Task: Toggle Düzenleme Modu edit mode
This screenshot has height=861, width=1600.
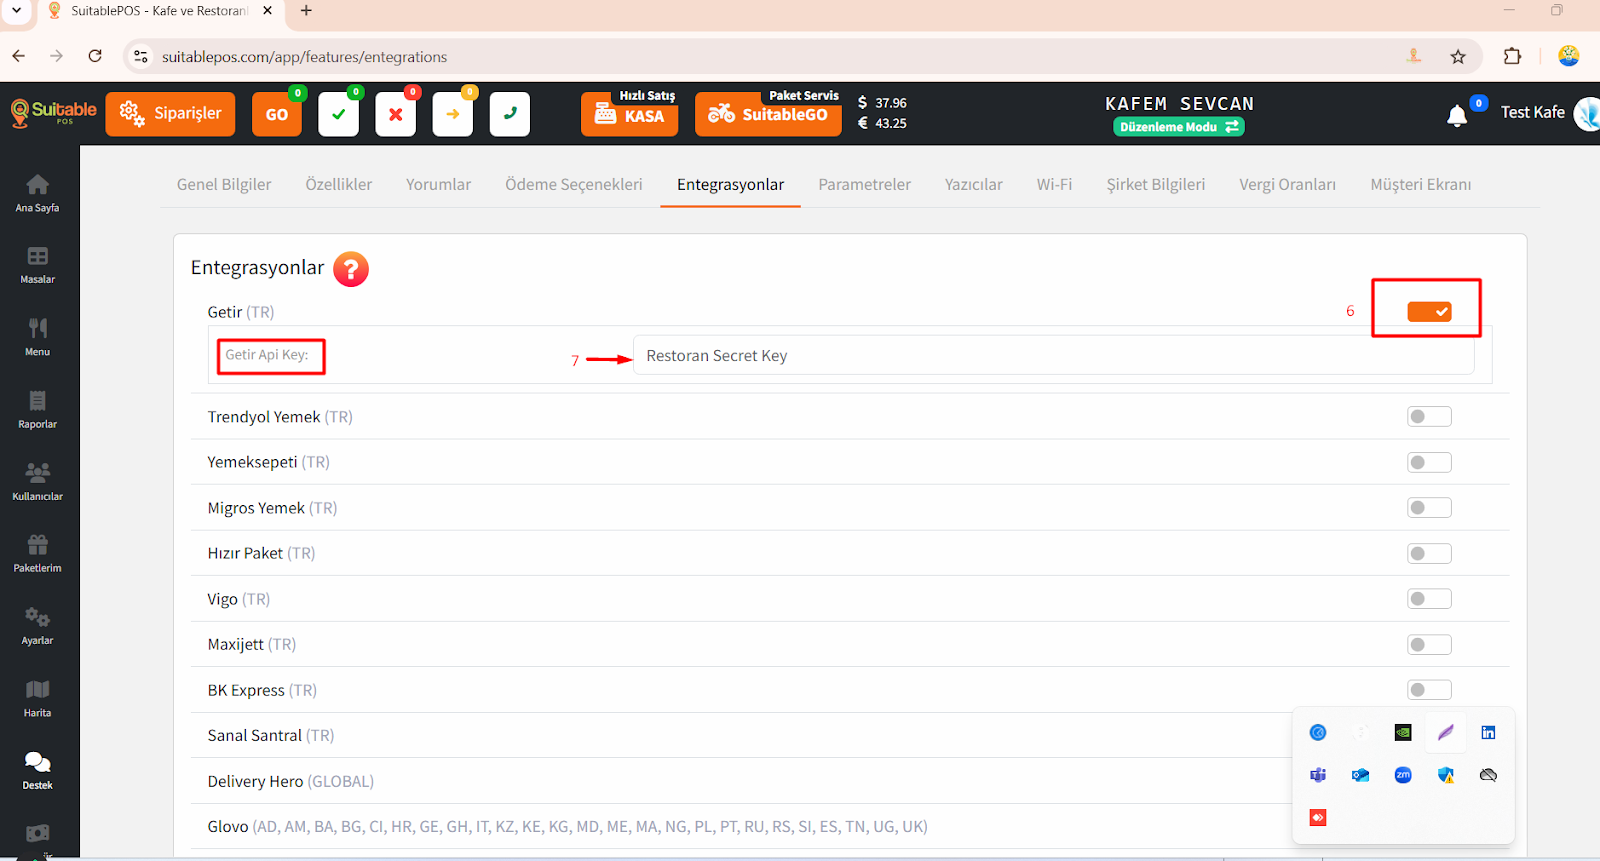Action: coord(1179,127)
